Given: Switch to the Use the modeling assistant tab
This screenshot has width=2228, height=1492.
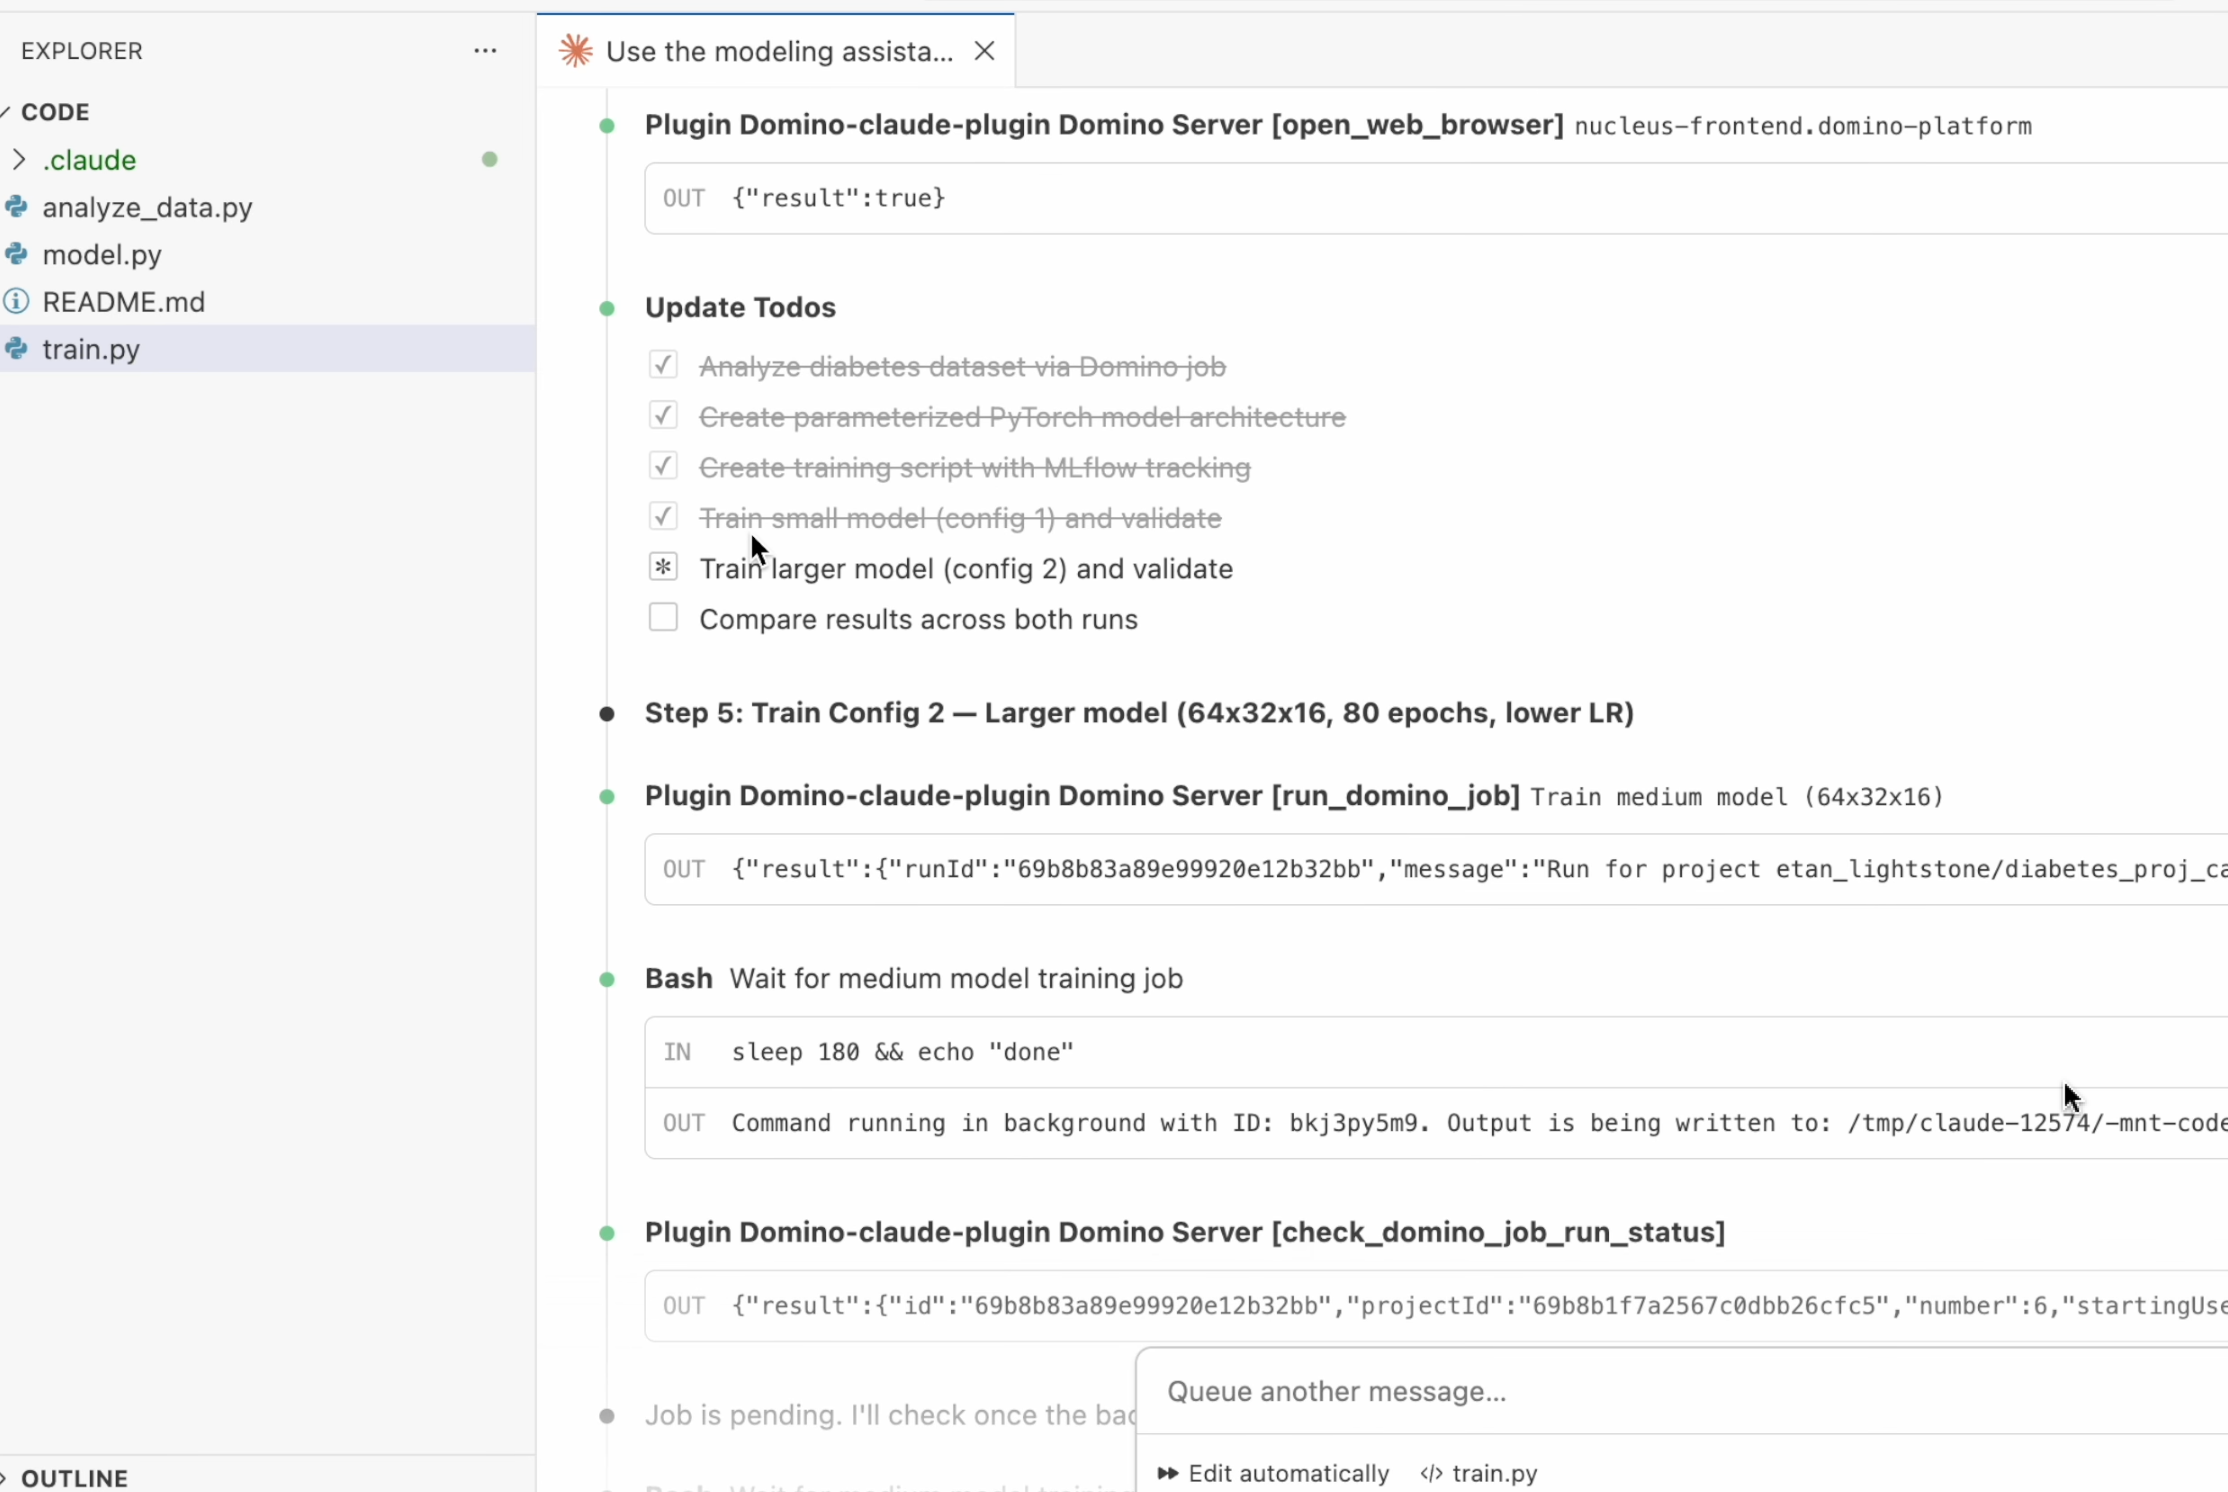Looking at the screenshot, I should [778, 51].
